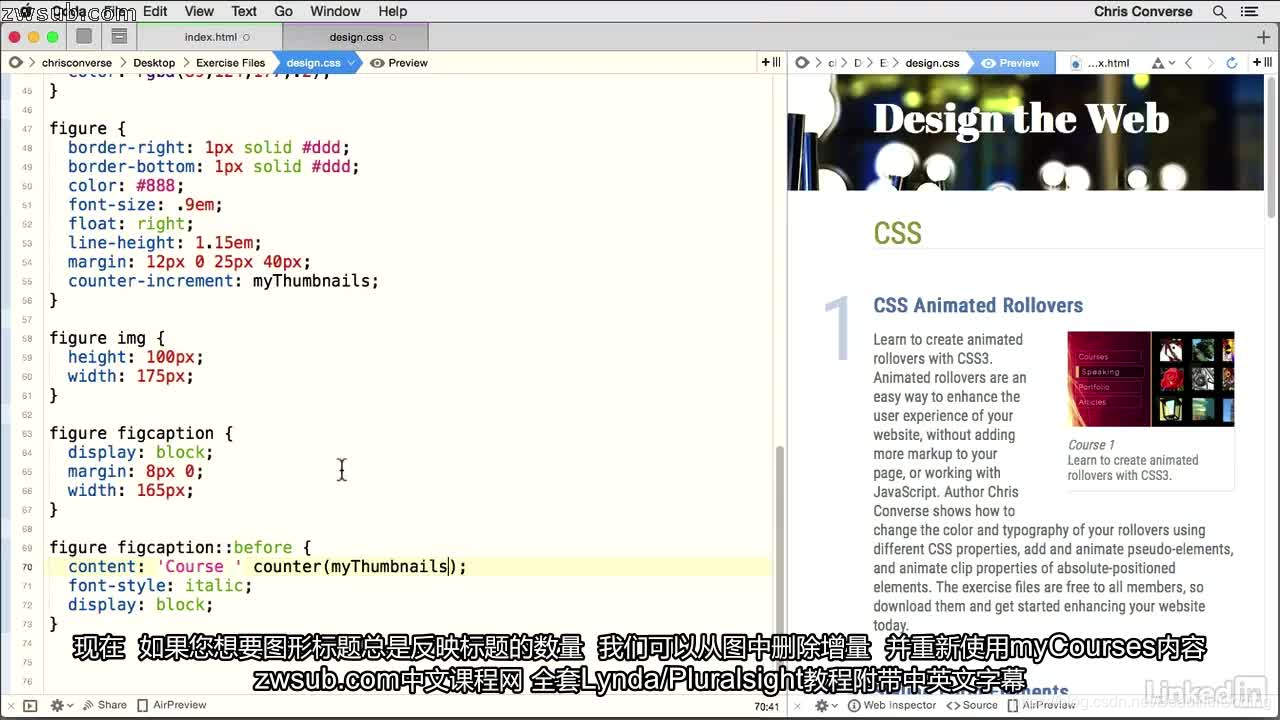This screenshot has height=720, width=1280.
Task: Click the split pane icon in left path bar
Action: (771, 62)
